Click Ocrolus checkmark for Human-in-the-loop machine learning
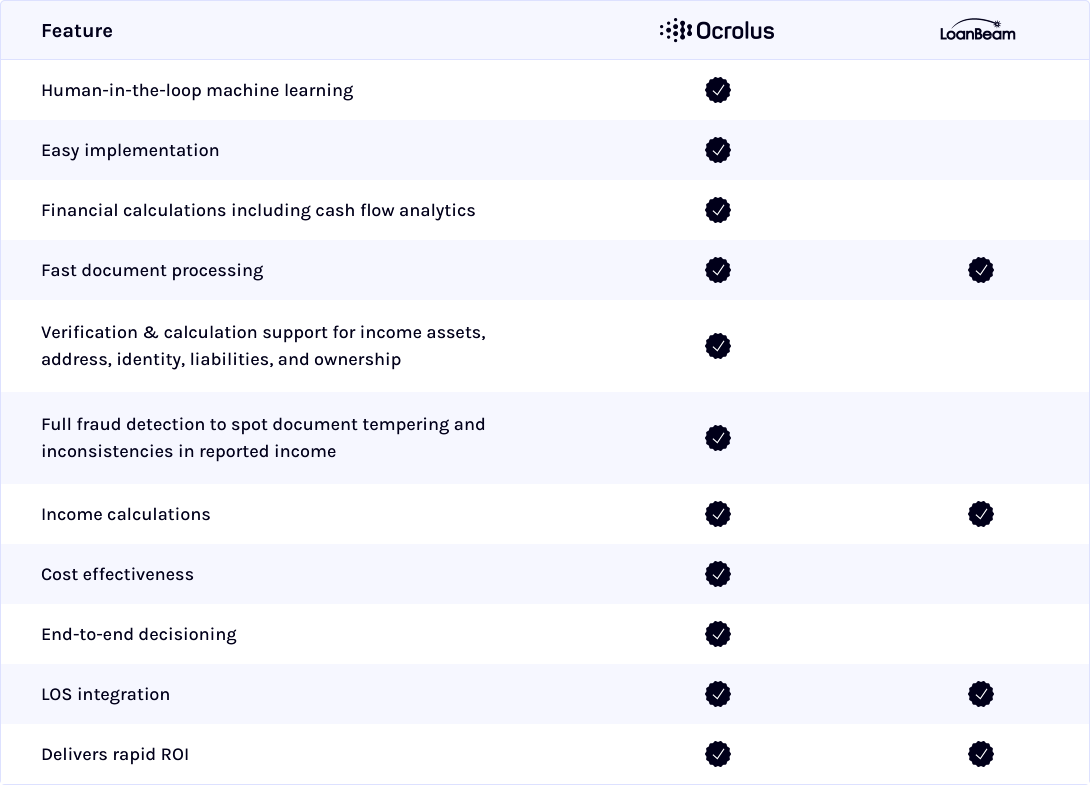This screenshot has width=1090, height=785. pos(717,90)
